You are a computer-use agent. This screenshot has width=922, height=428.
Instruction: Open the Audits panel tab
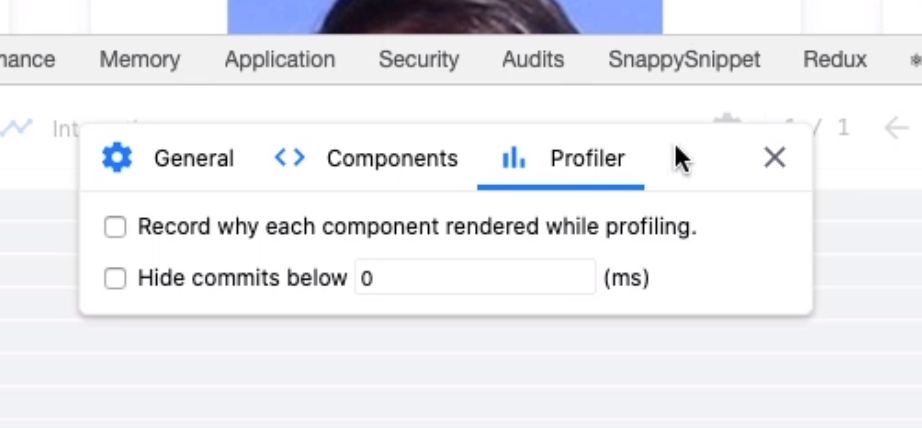(x=533, y=59)
